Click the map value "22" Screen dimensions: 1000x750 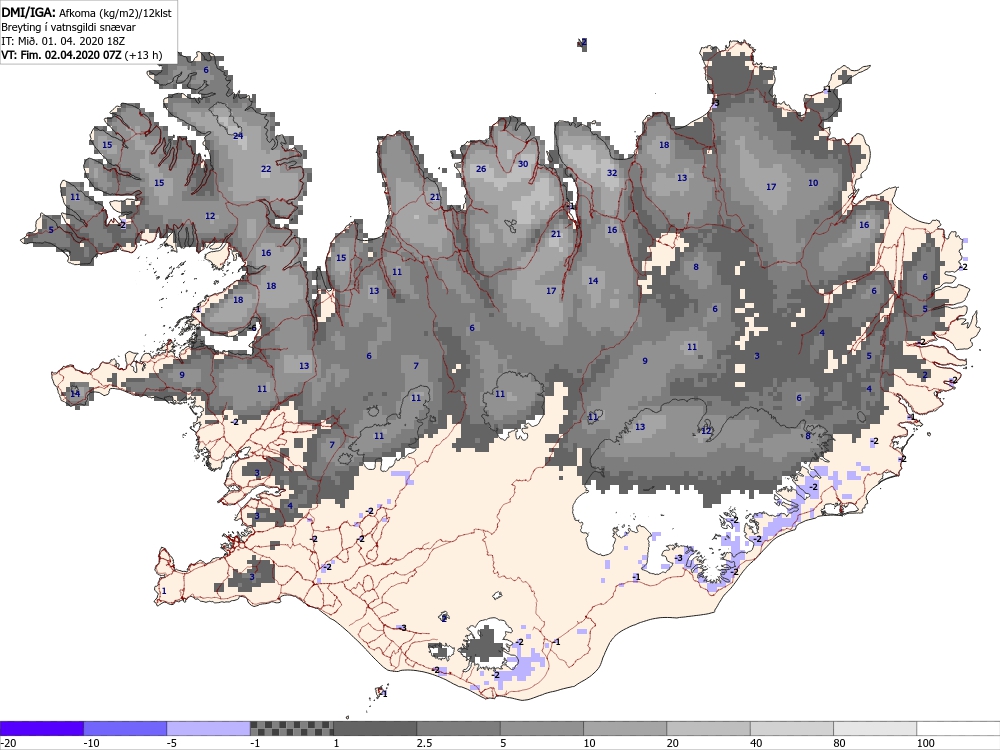(266, 169)
